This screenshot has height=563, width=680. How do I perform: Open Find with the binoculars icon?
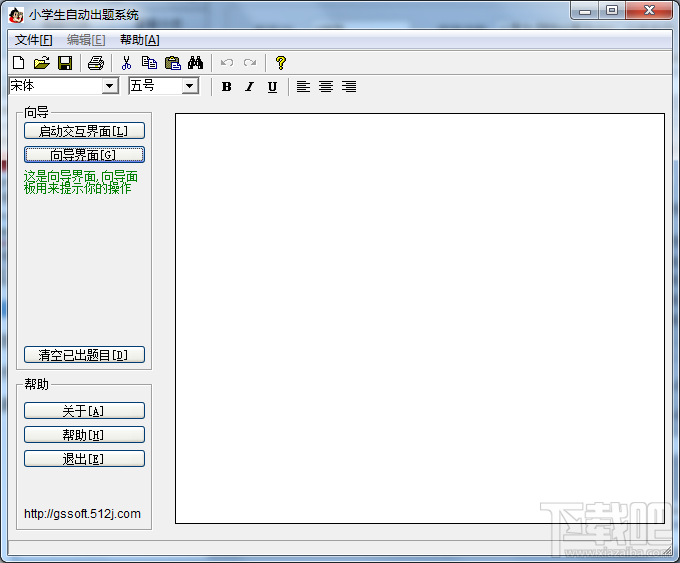pos(196,63)
